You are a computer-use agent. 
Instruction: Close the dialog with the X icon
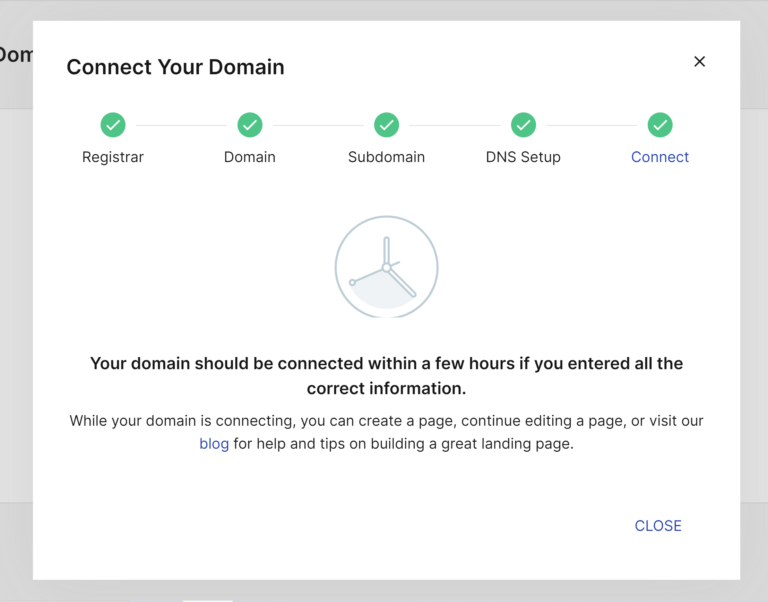click(x=699, y=61)
